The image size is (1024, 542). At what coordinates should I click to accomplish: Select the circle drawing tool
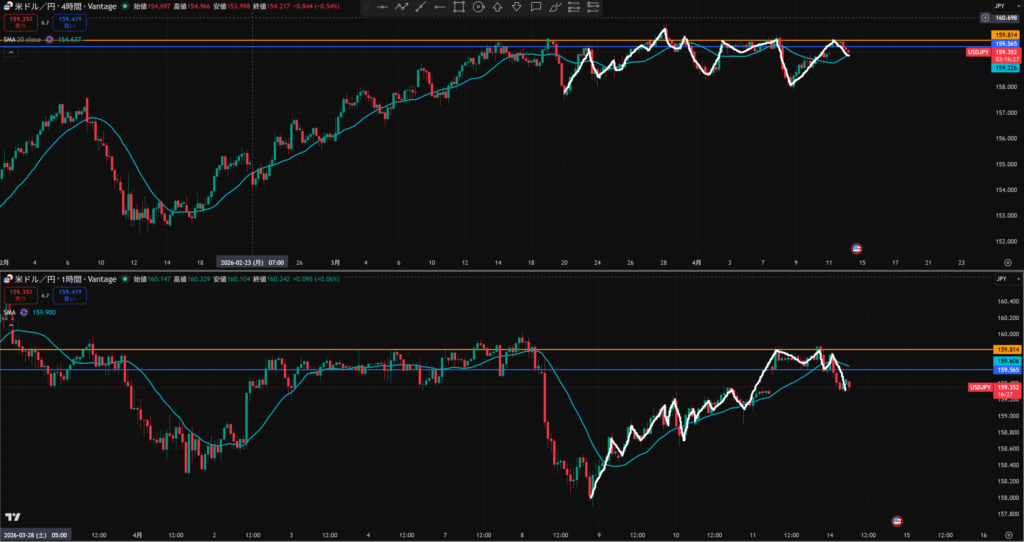pos(478,7)
